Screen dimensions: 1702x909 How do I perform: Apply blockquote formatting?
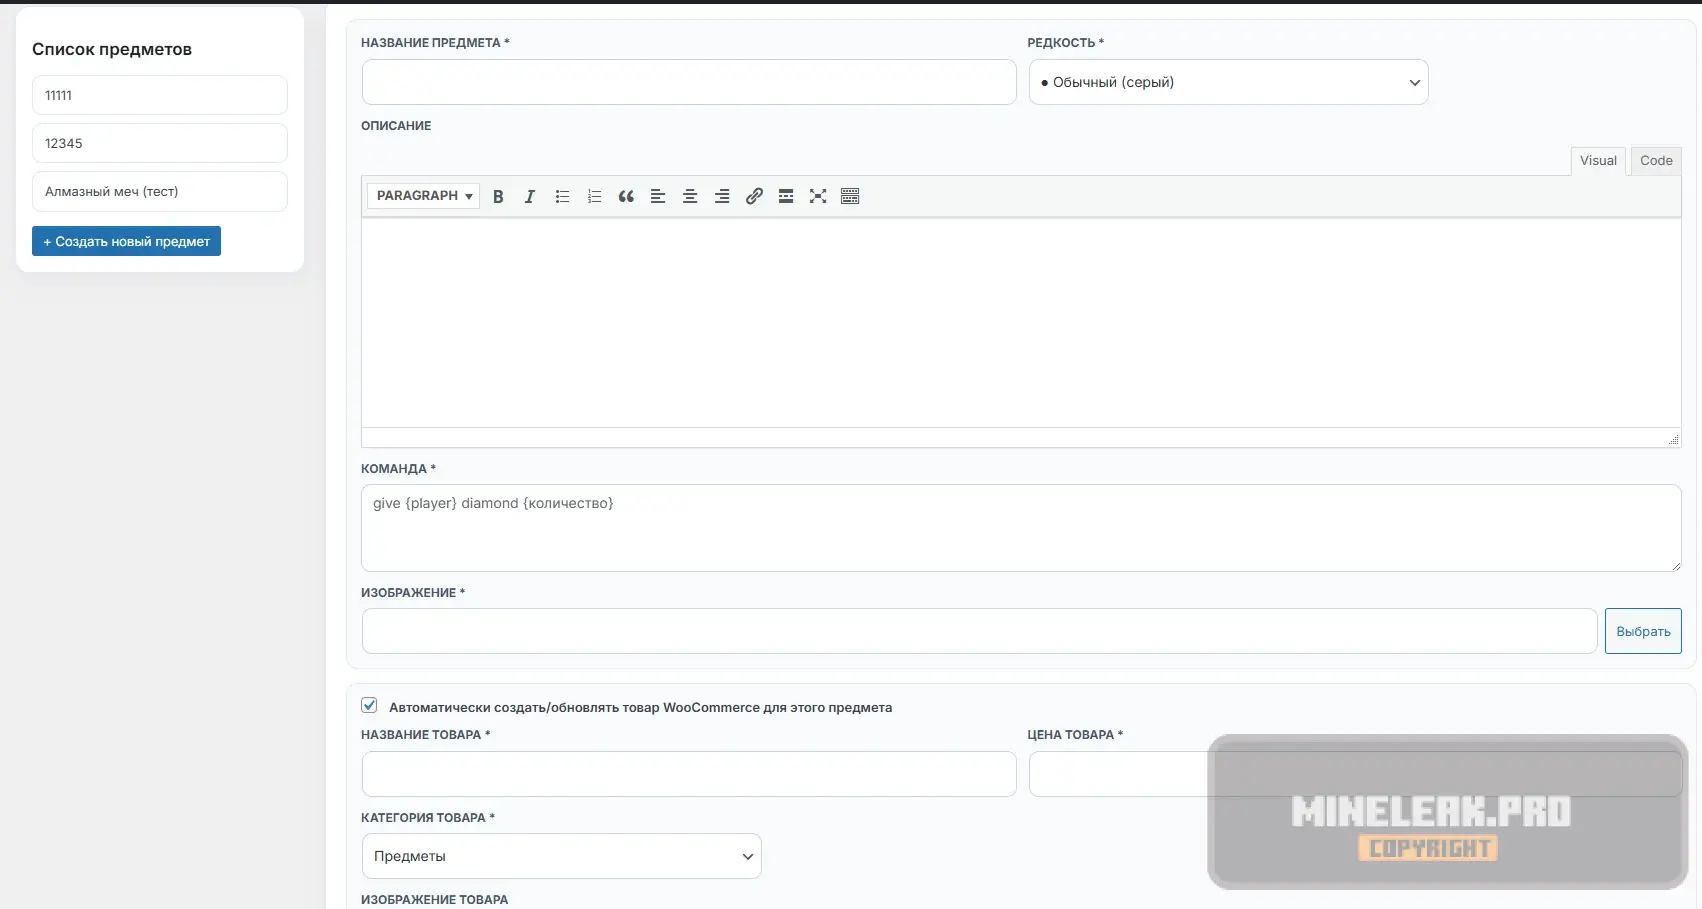tap(626, 196)
